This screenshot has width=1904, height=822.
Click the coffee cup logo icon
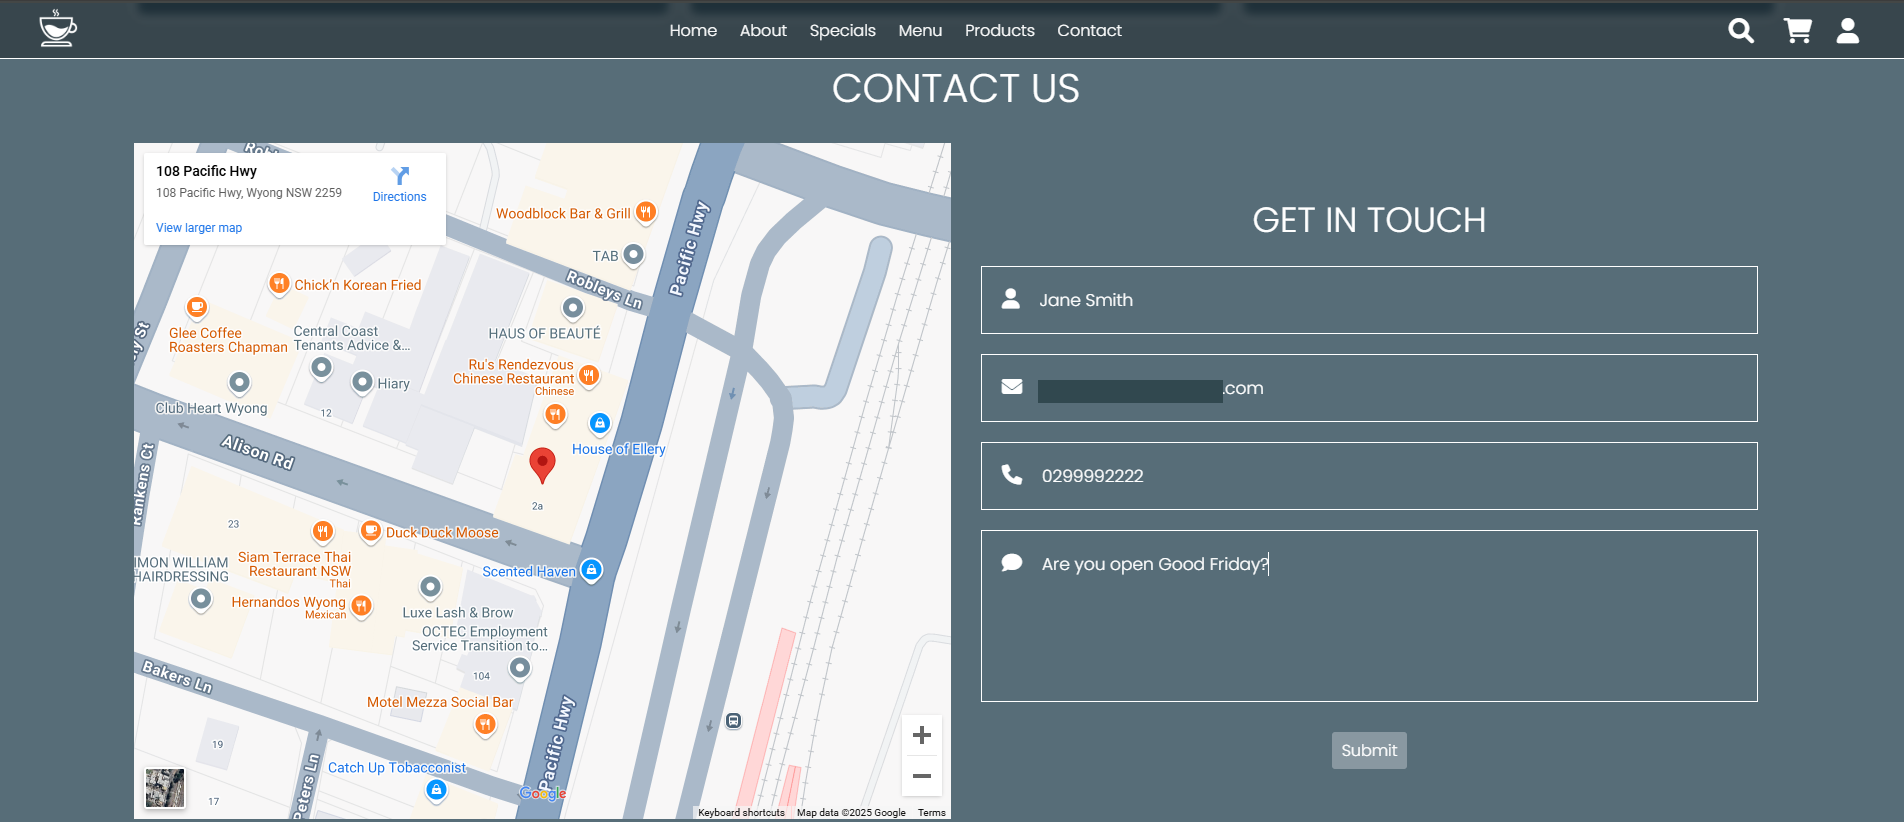point(57,29)
